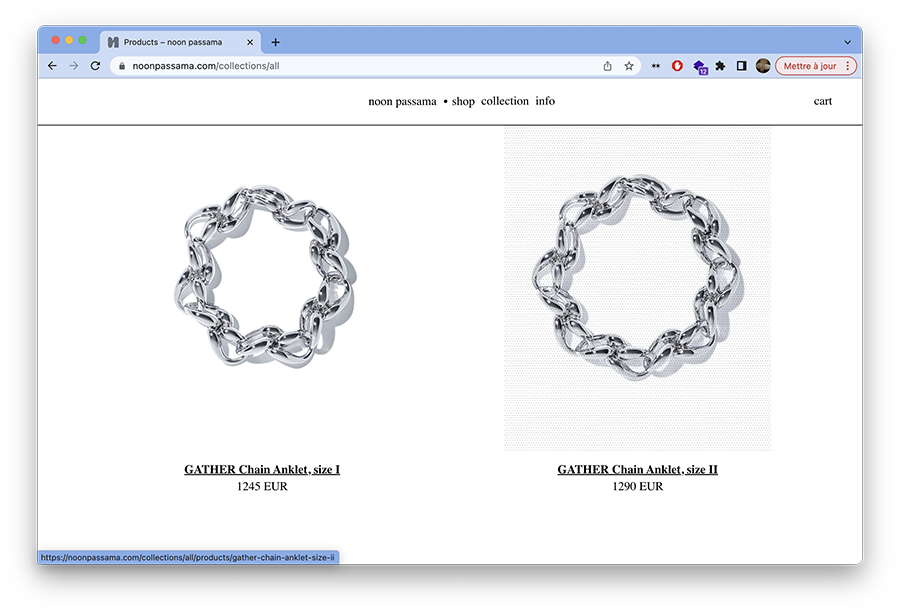Expand the tab search chevron

[847, 42]
